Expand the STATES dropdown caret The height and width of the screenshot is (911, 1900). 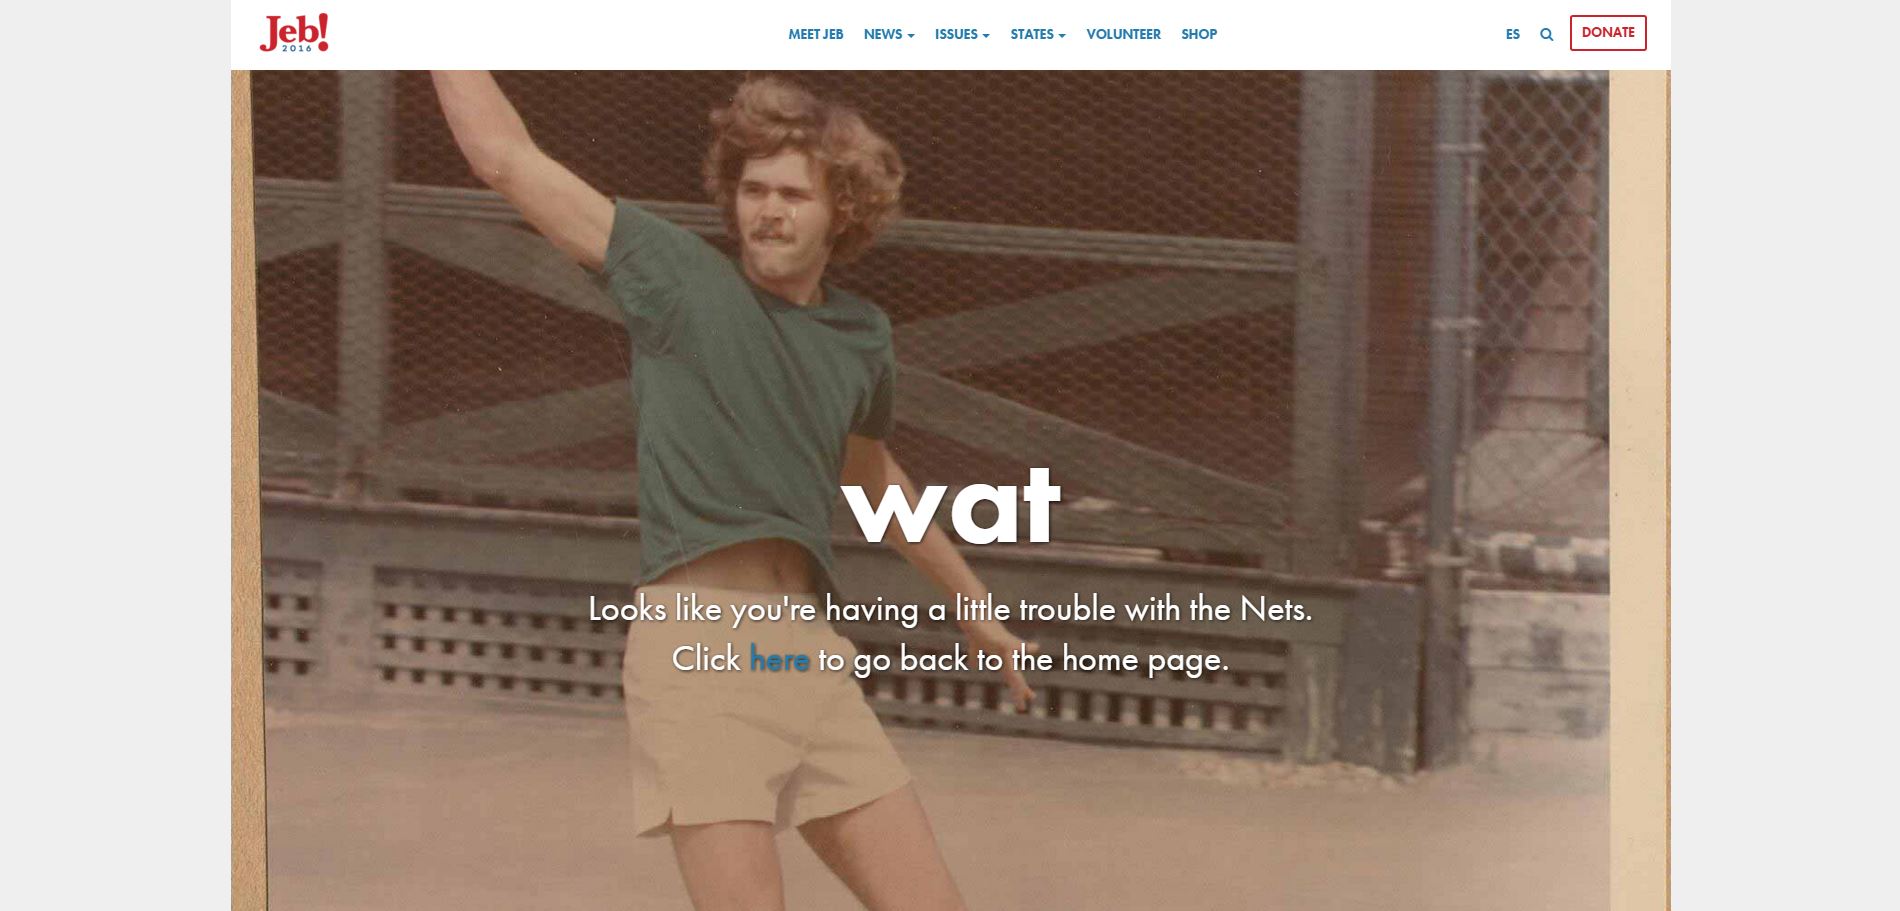[x=1062, y=35]
